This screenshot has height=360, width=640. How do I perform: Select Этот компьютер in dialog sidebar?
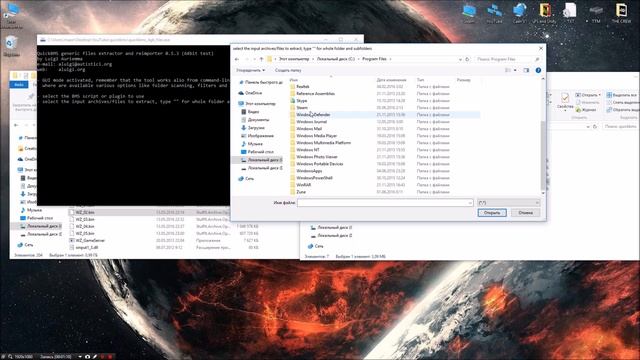click(x=257, y=104)
